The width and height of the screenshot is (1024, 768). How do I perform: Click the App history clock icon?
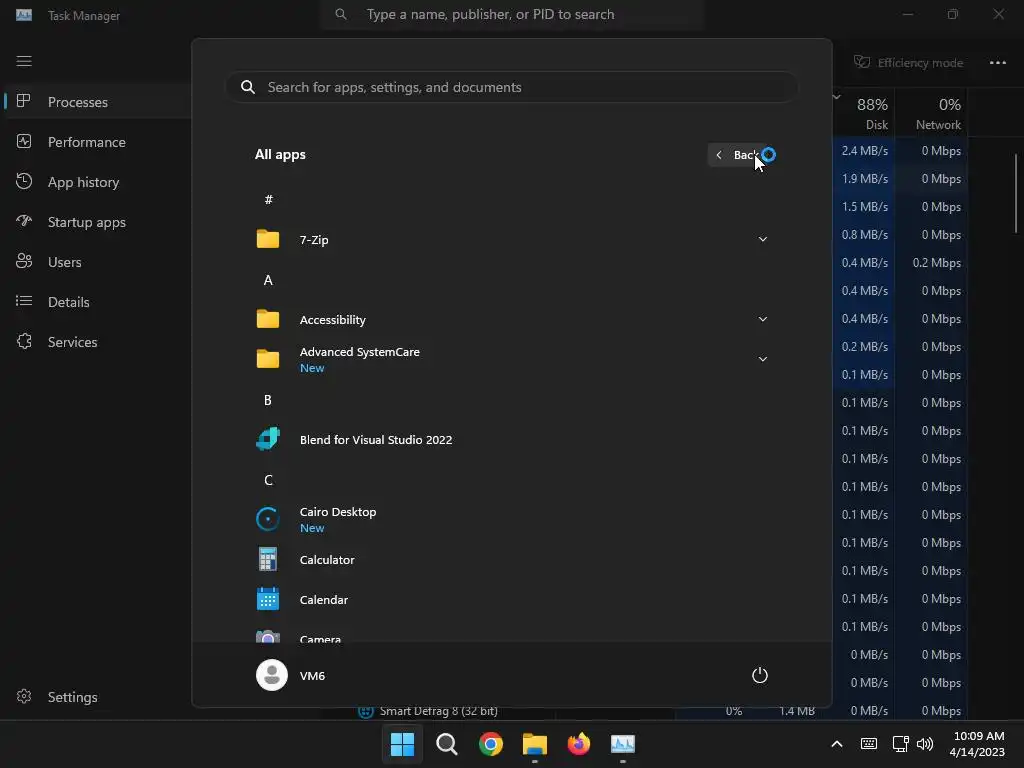pyautogui.click(x=24, y=182)
